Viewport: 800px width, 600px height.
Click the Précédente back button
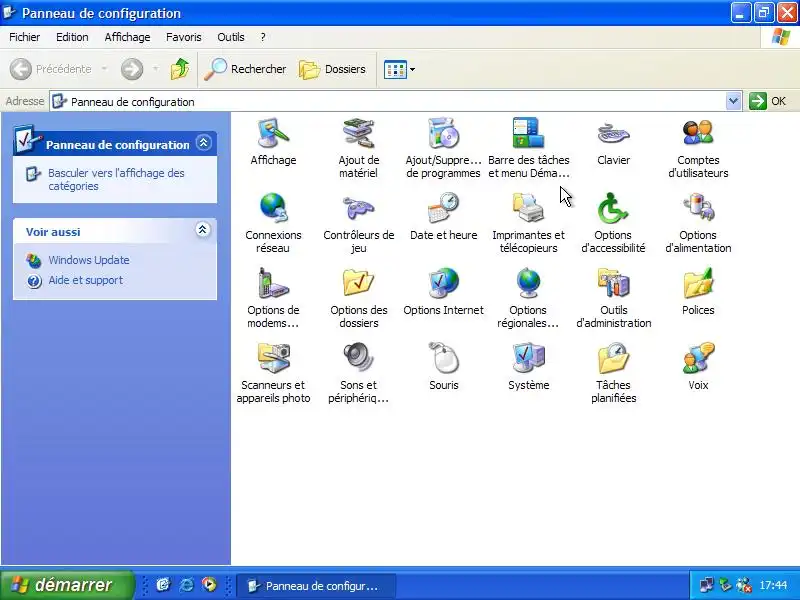click(x=51, y=69)
